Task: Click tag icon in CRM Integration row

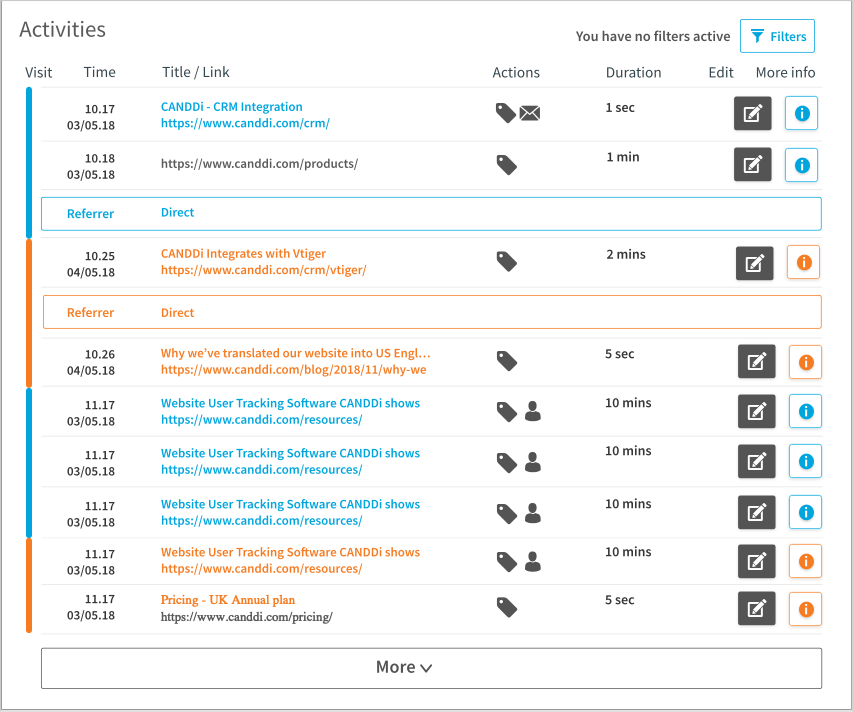Action: click(506, 113)
